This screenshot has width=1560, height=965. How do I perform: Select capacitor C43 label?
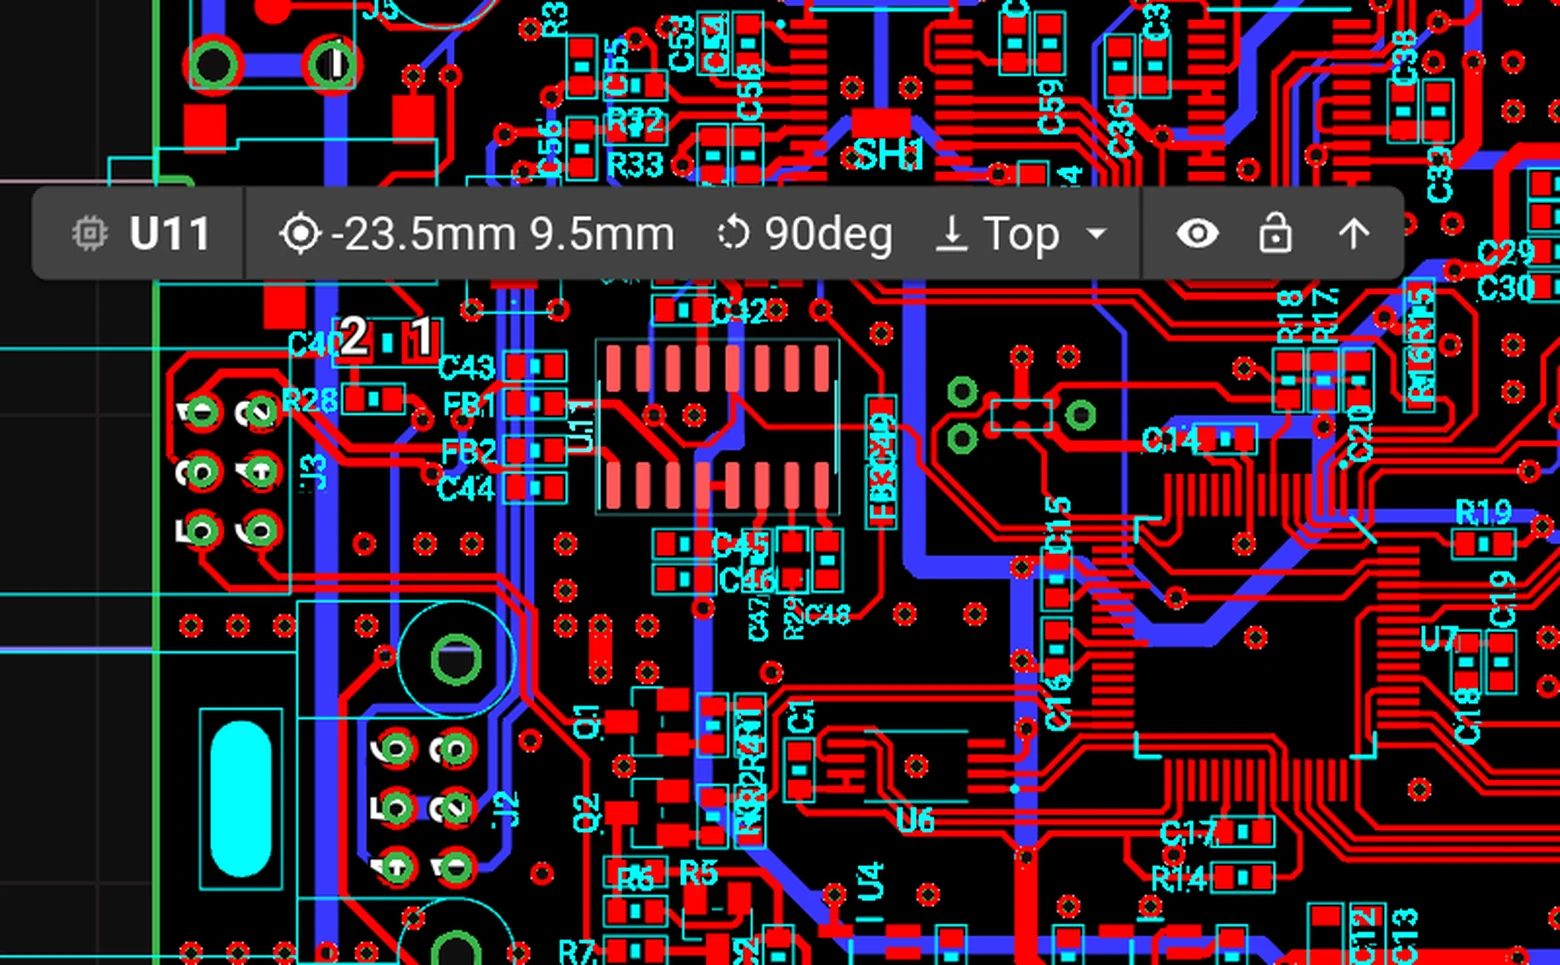click(467, 368)
